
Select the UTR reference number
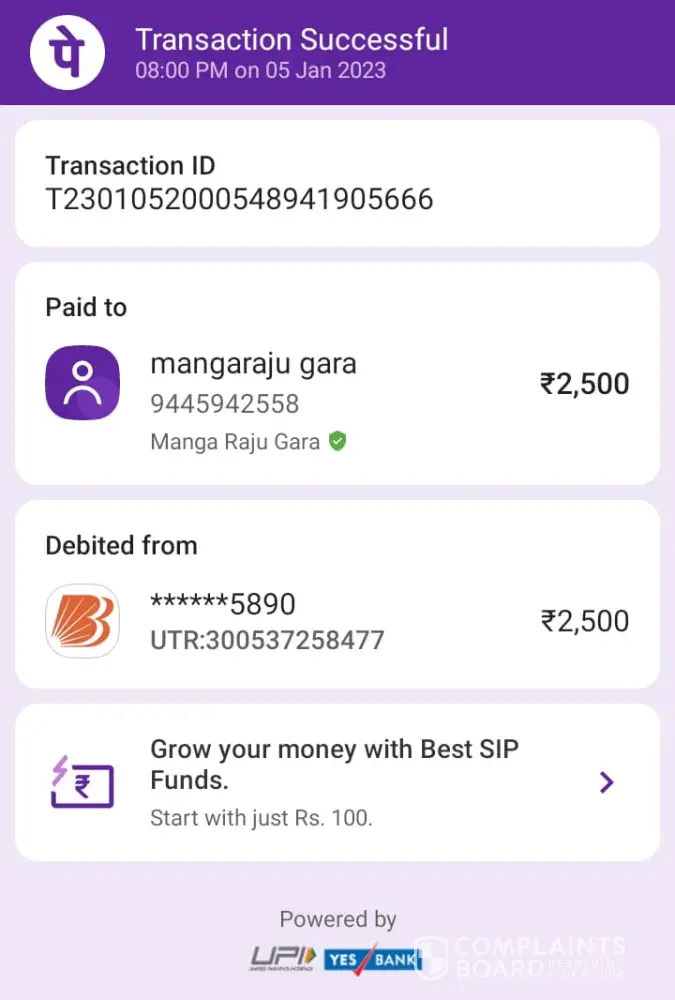coord(267,640)
